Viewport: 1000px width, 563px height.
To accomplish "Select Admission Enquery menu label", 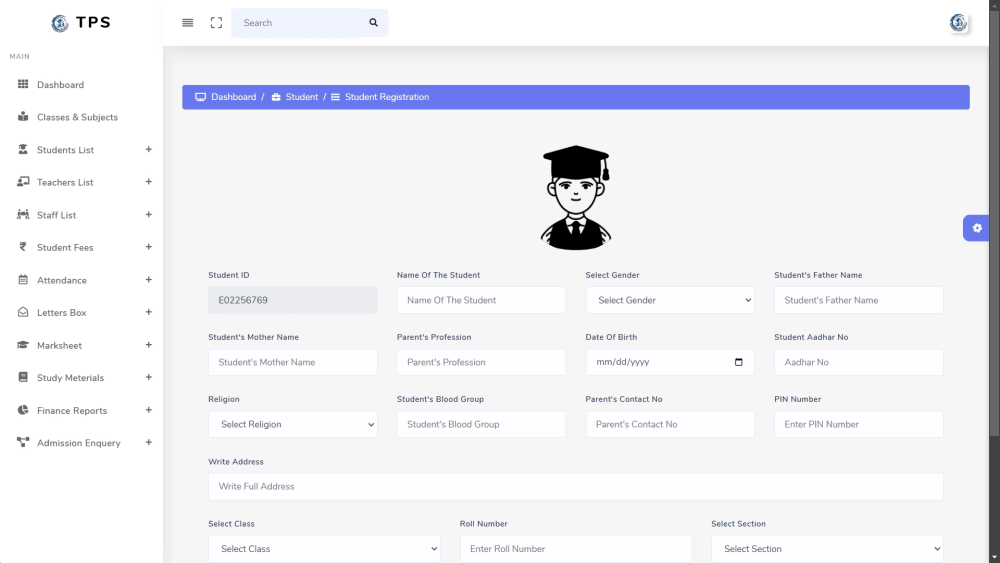I will pyautogui.click(x=78, y=443).
